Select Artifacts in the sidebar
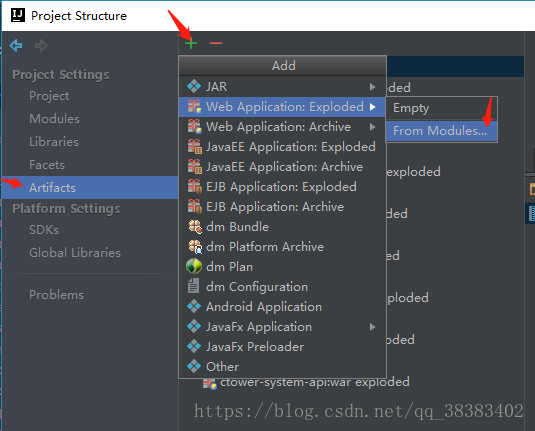The height and width of the screenshot is (431, 535). [x=90, y=188]
